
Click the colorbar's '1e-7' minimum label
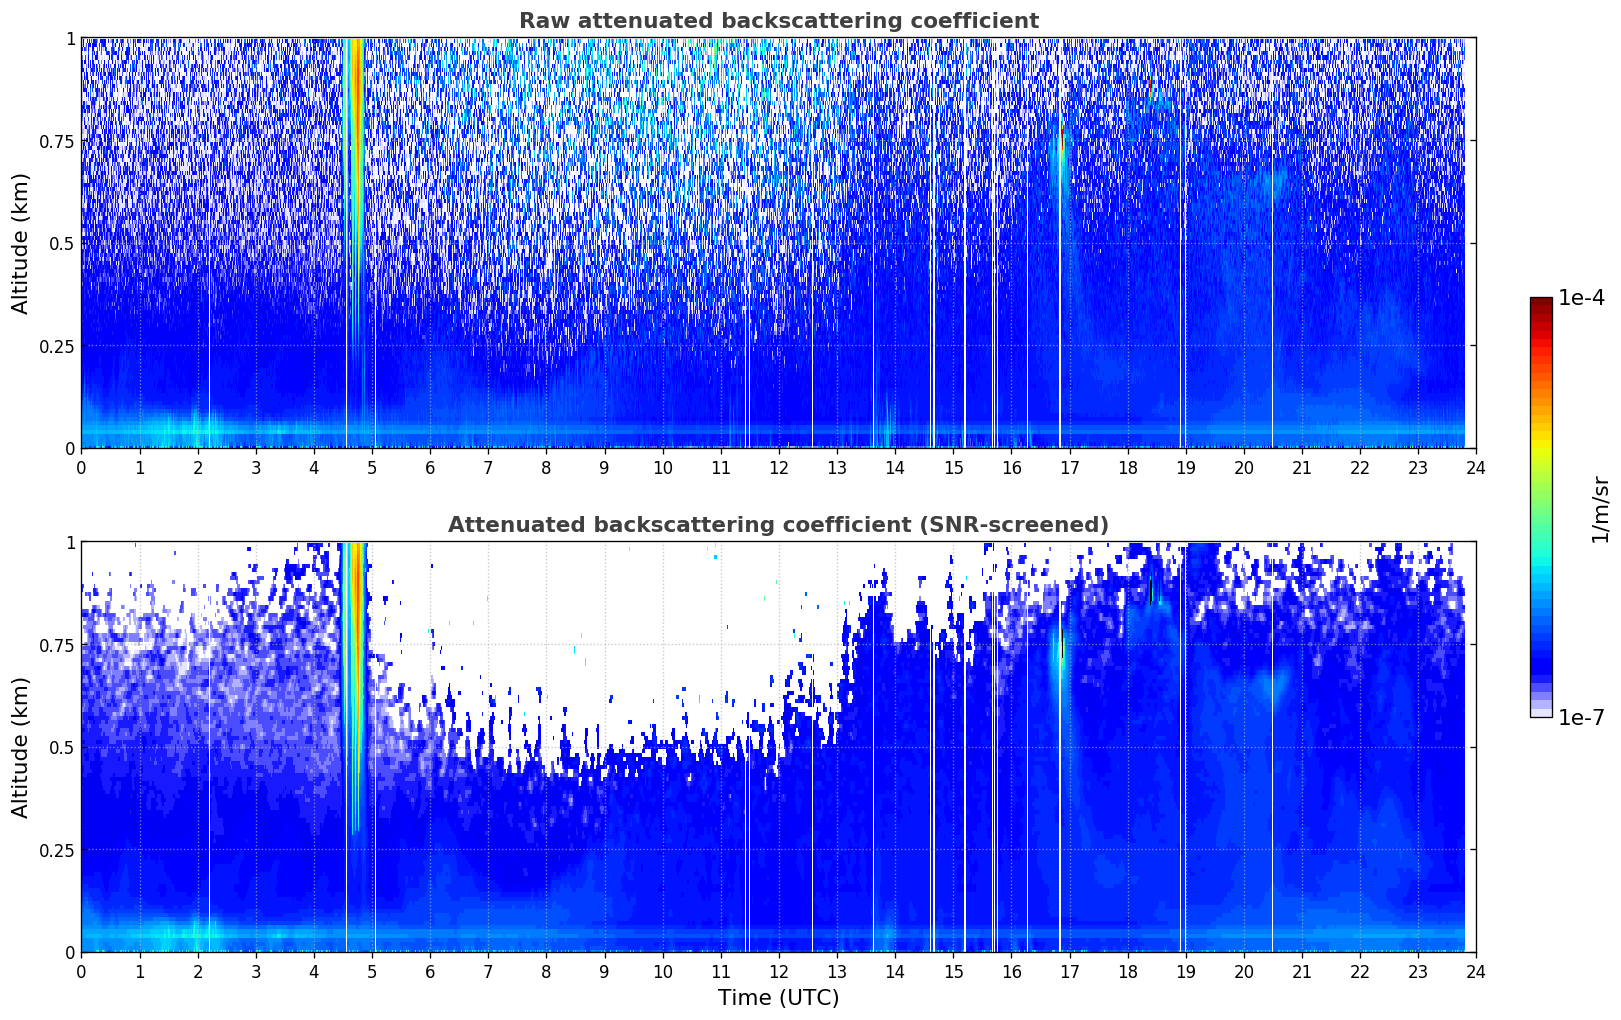[x=1581, y=717]
